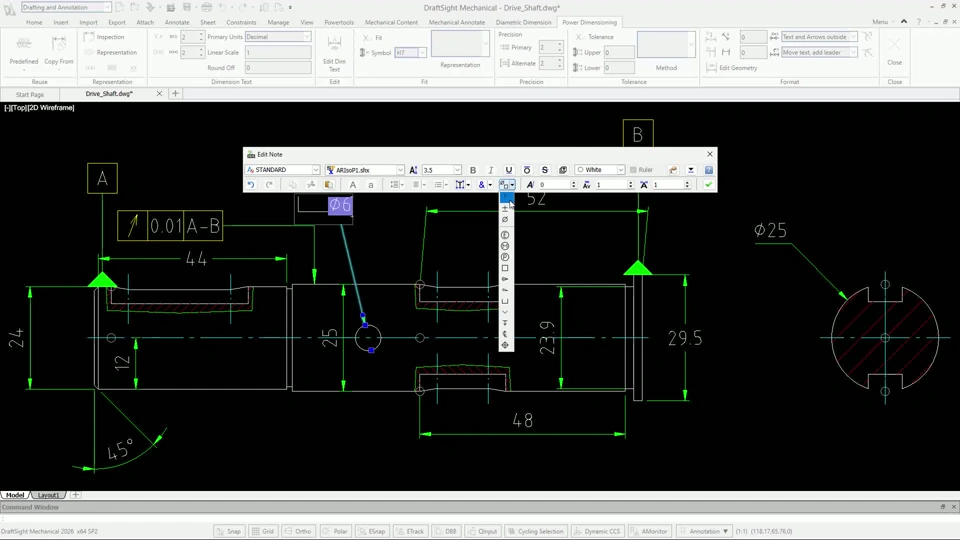The width and height of the screenshot is (960, 540).
Task: Click the oblique angle value field in Edit Note
Action: point(557,185)
